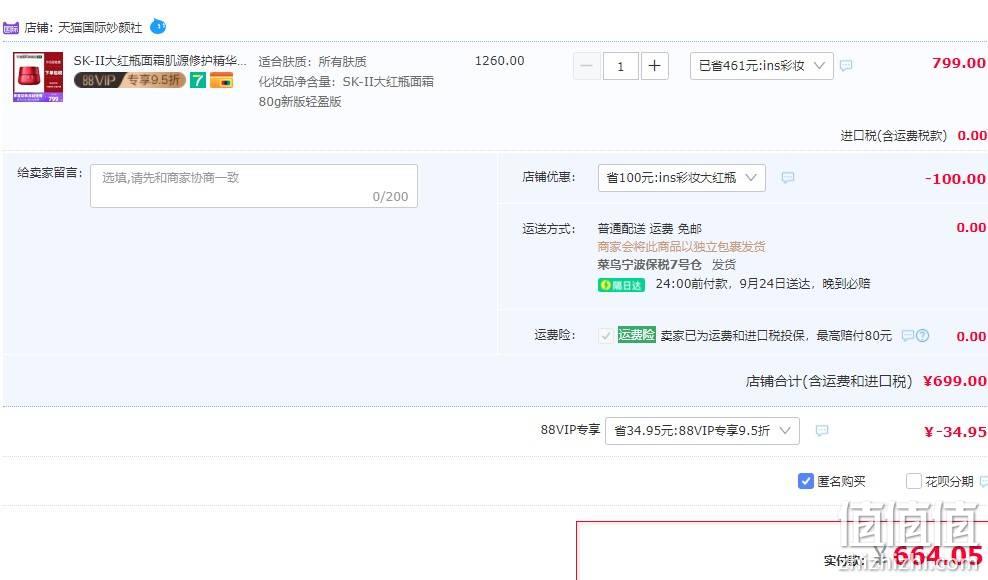Click 普通配送 运费 免邮 shipping option
The width and height of the screenshot is (988, 580).
(650, 228)
